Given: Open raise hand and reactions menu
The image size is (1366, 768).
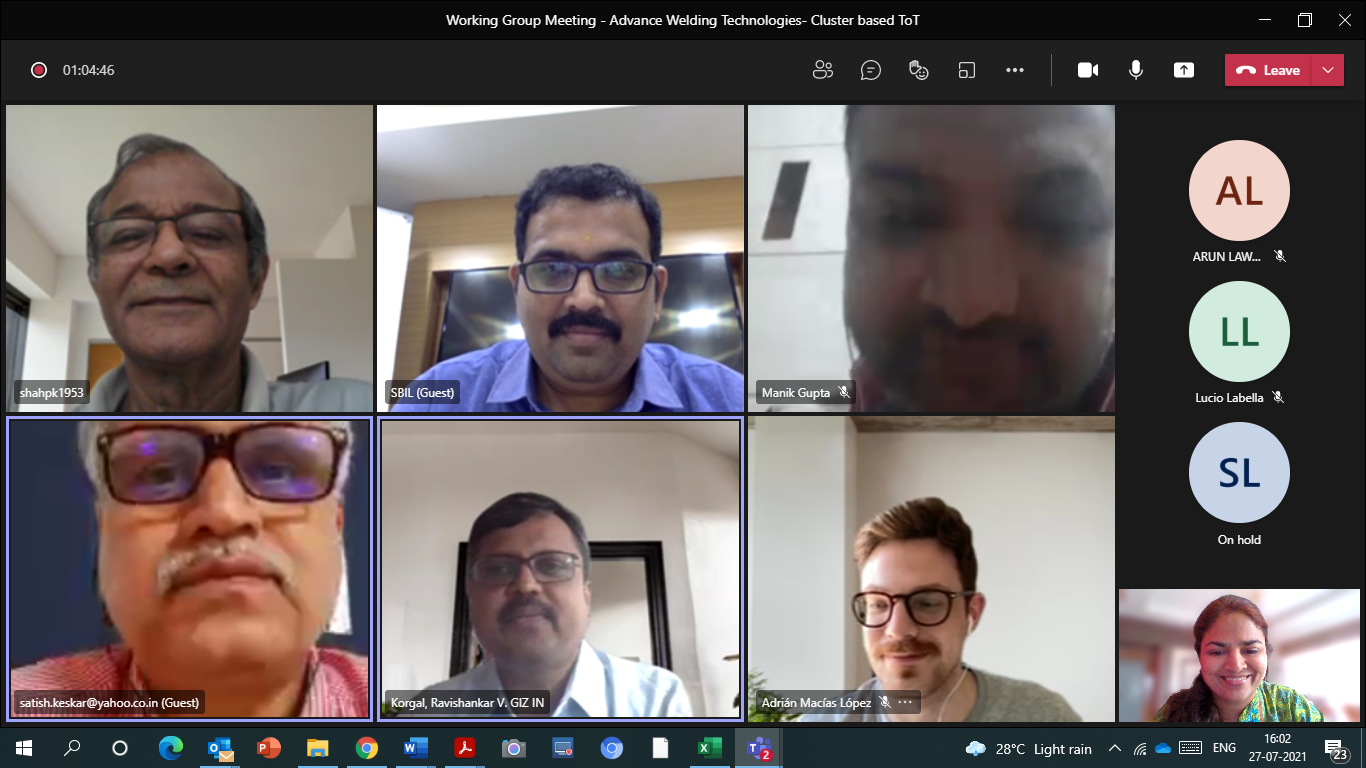Looking at the screenshot, I should (918, 70).
